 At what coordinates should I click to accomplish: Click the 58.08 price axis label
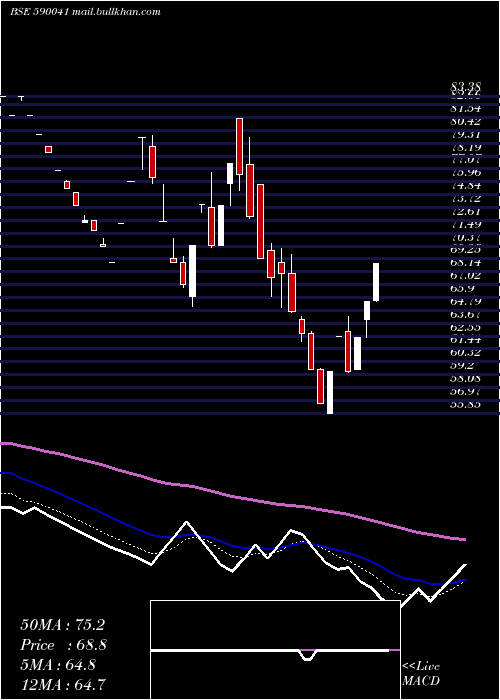(x=465, y=378)
